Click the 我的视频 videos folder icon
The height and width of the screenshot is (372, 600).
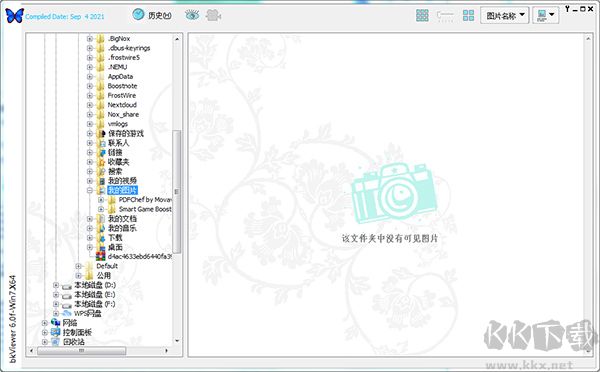pyautogui.click(x=101, y=181)
